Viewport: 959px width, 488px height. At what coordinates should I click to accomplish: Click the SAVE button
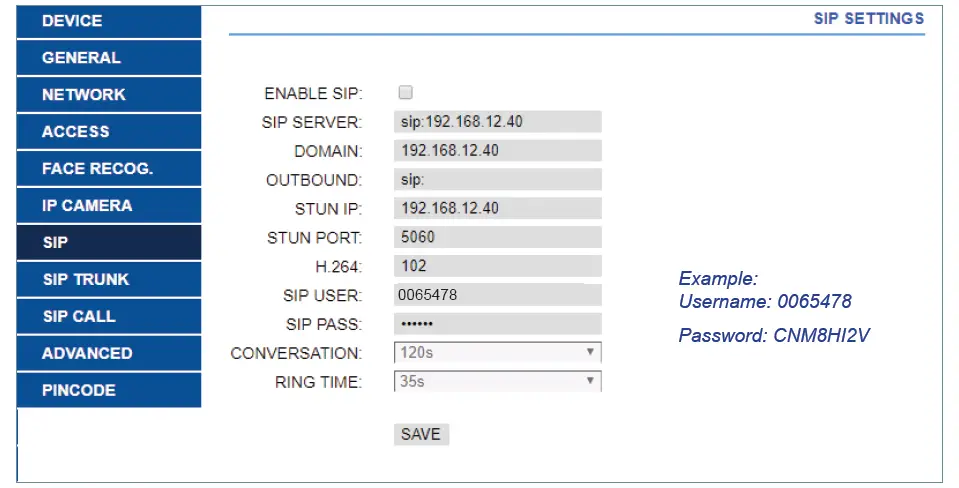[420, 434]
